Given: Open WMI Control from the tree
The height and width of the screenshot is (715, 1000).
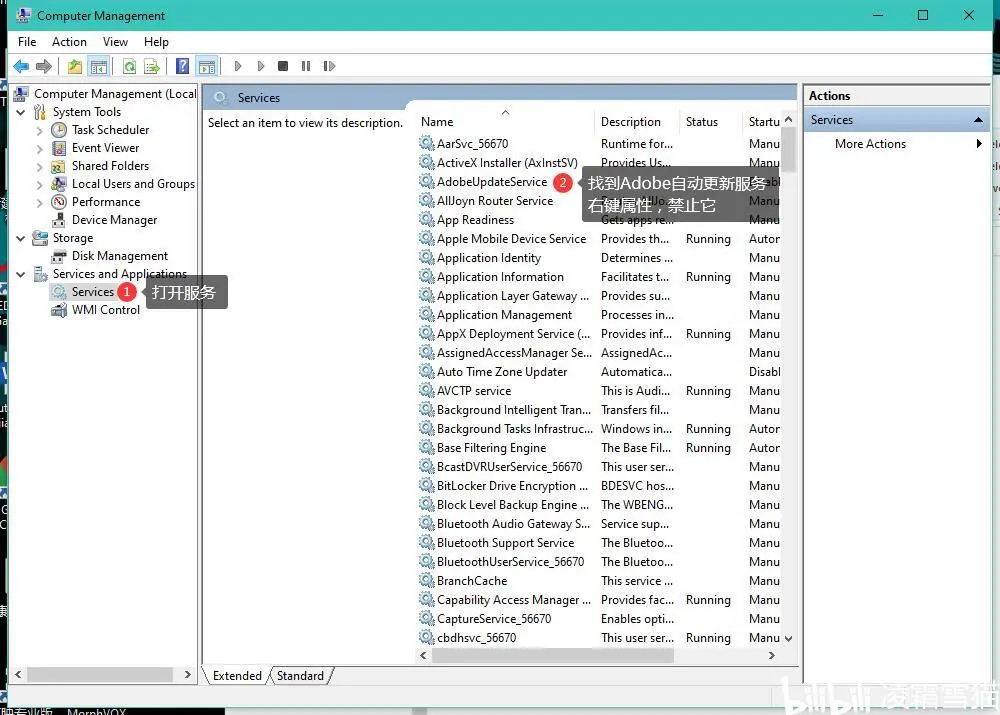Looking at the screenshot, I should pos(103,310).
